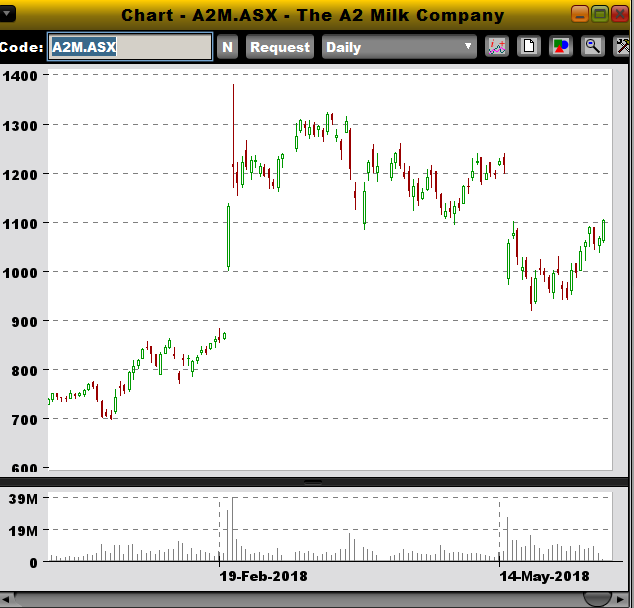634x608 pixels.
Task: Close the chart window
Action: 619,15
